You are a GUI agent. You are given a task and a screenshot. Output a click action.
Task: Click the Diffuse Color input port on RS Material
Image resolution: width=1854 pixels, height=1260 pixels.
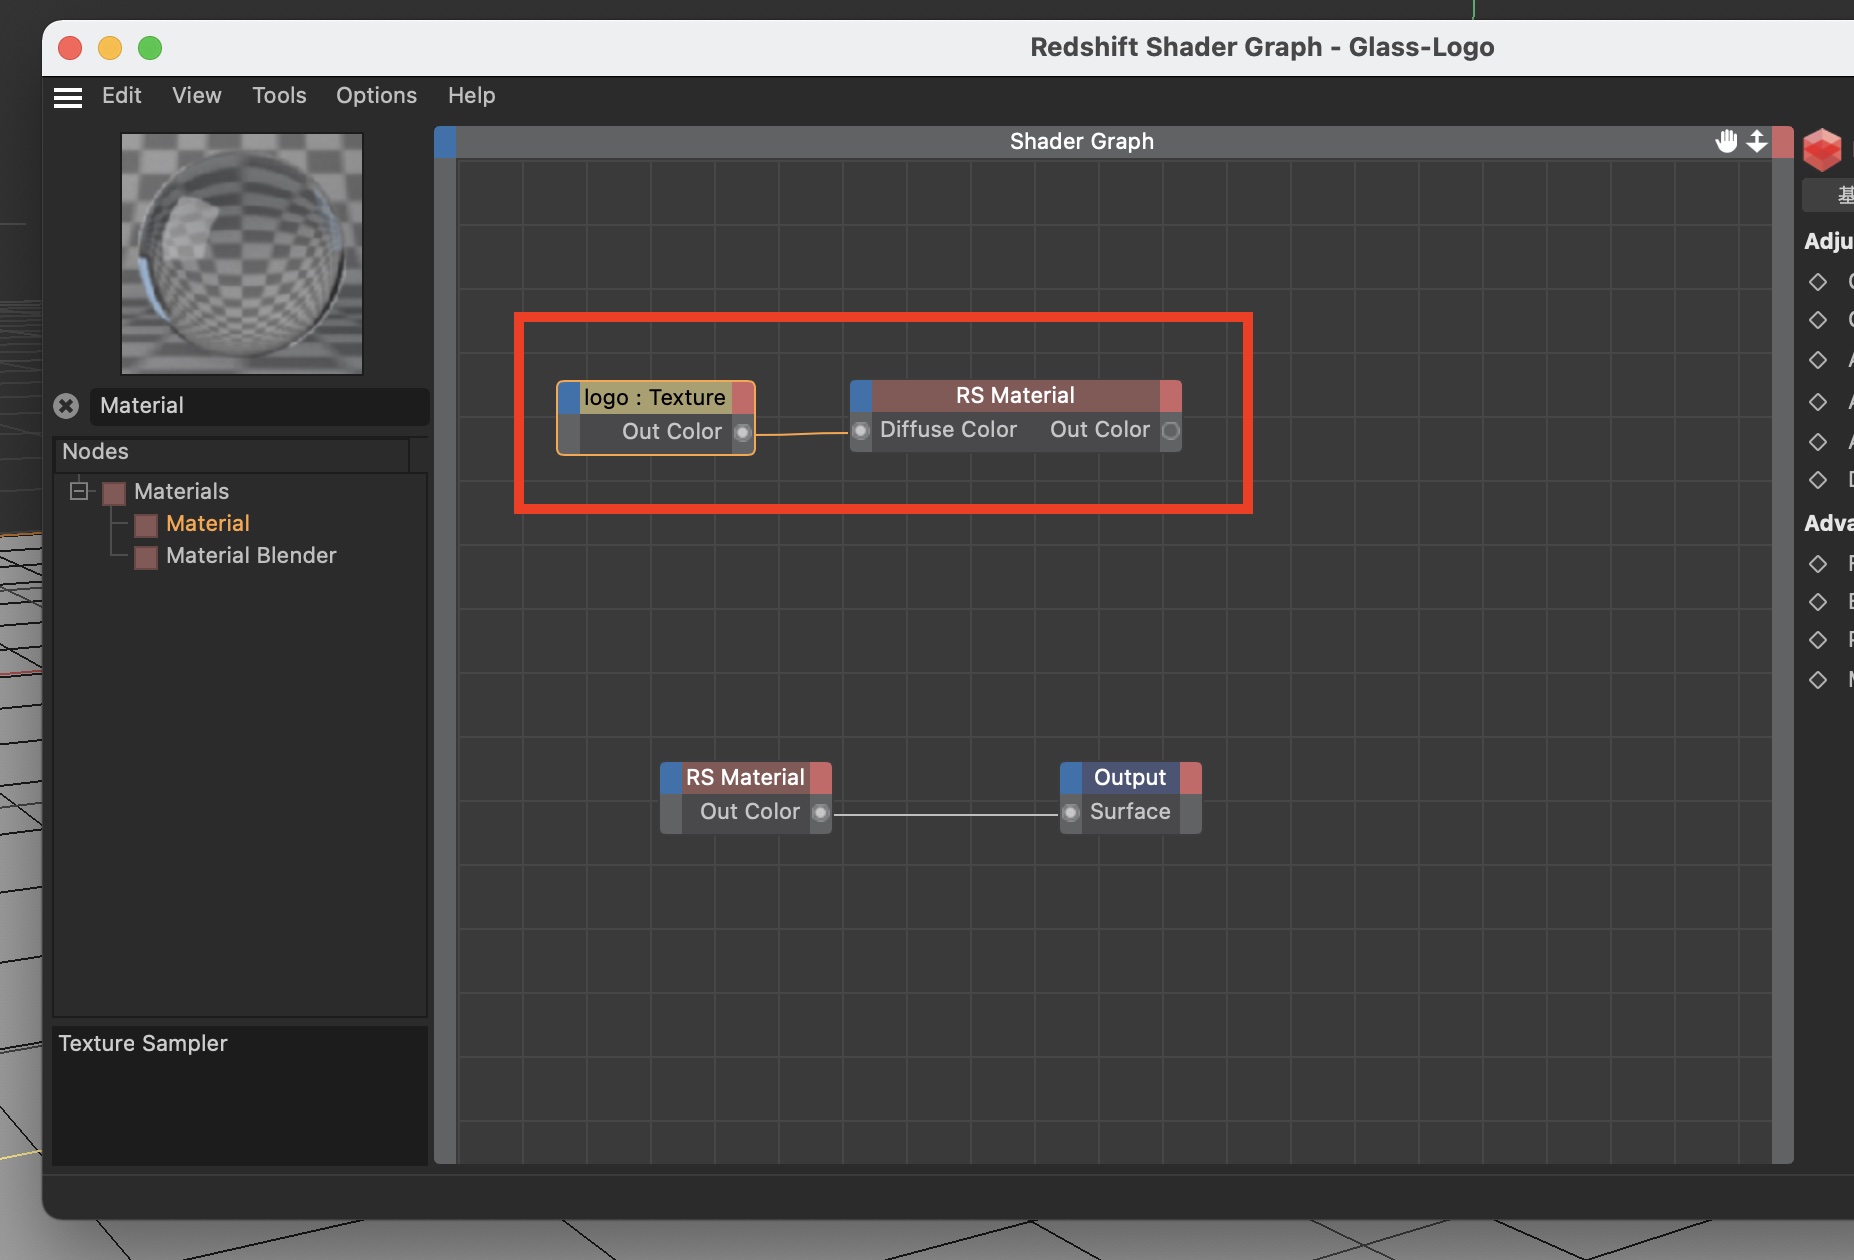(x=860, y=431)
